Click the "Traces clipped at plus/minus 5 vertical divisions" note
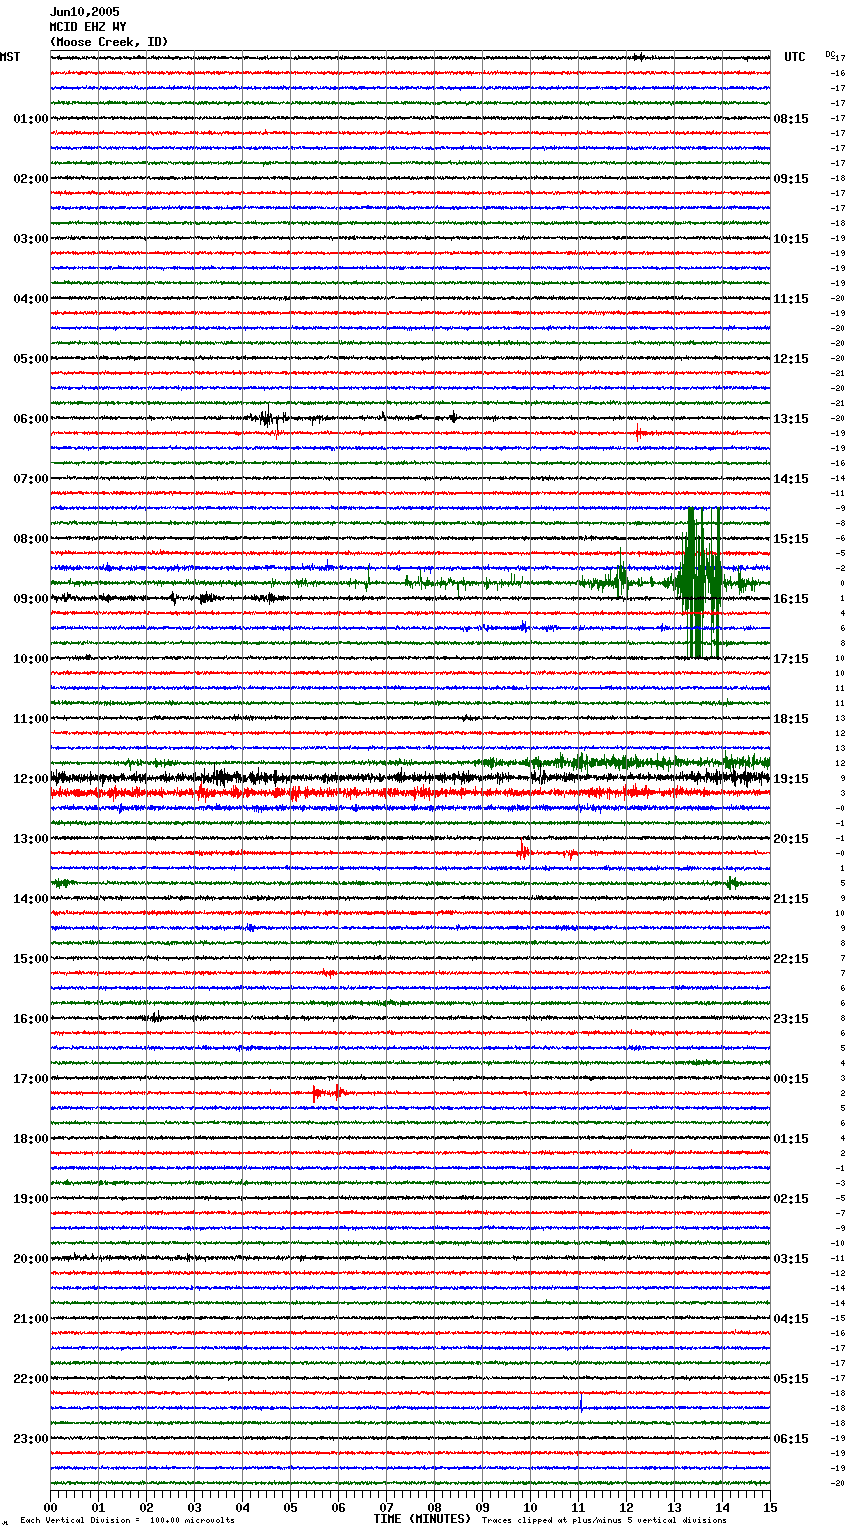This screenshot has height=1534, width=850. (604, 1520)
